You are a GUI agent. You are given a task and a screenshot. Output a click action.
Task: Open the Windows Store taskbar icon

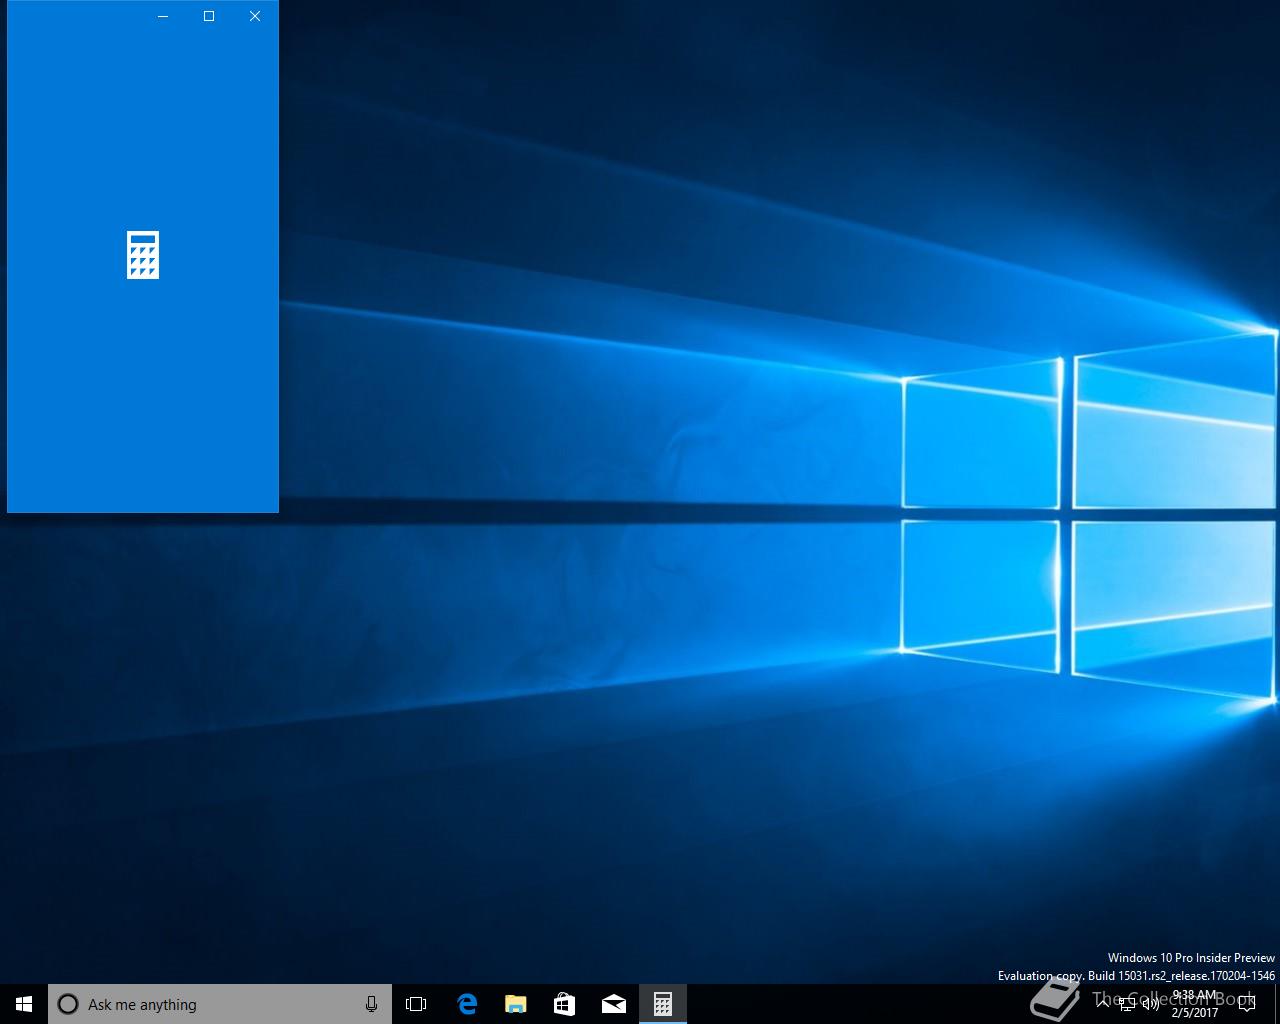coord(565,1004)
